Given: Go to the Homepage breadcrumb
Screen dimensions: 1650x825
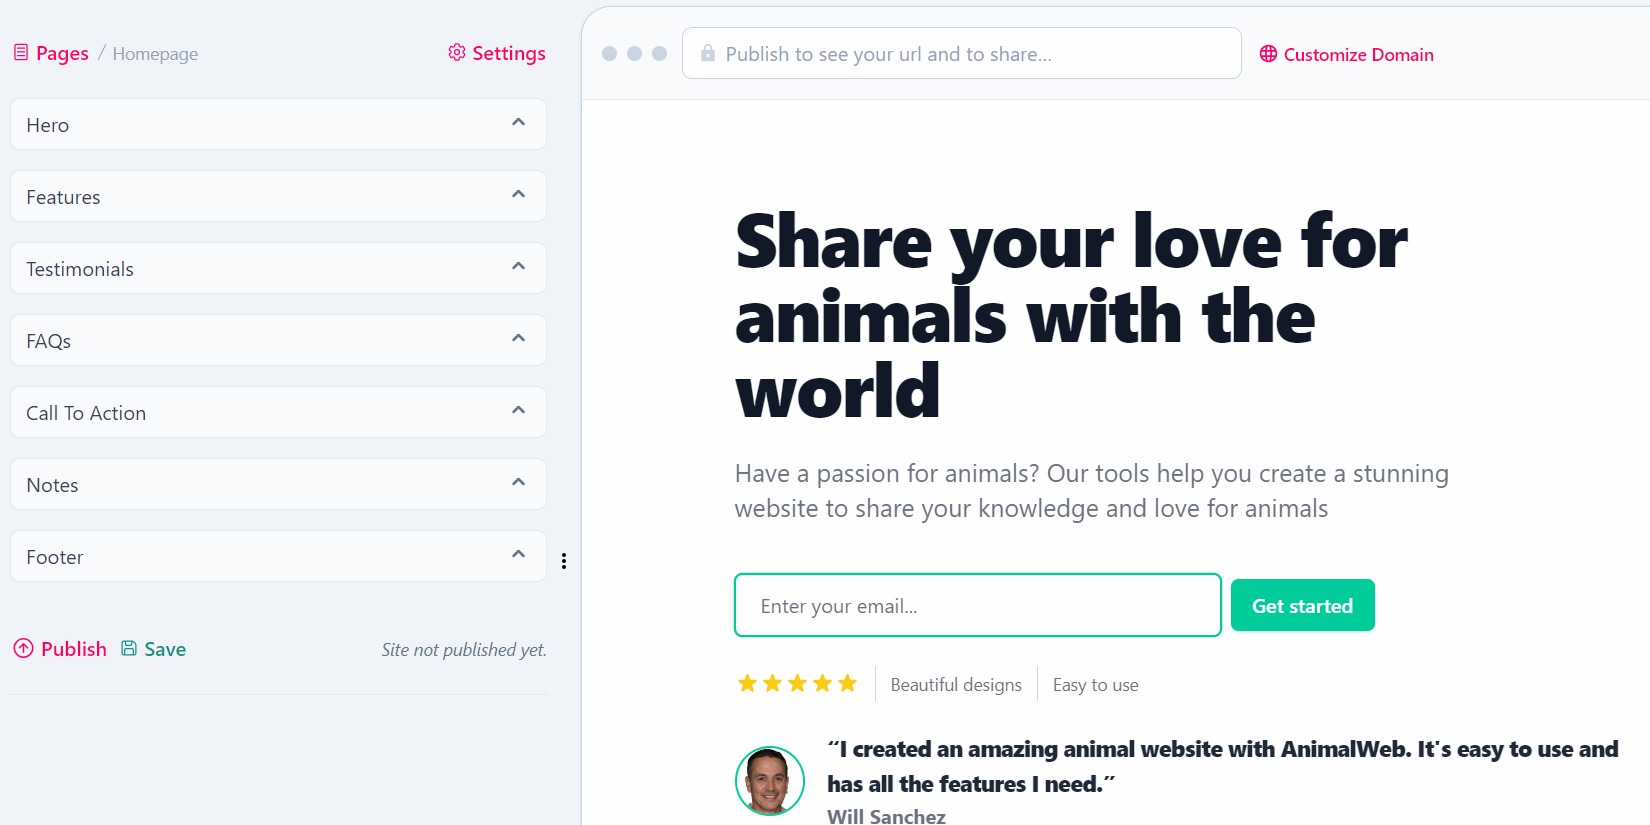Looking at the screenshot, I should [155, 54].
